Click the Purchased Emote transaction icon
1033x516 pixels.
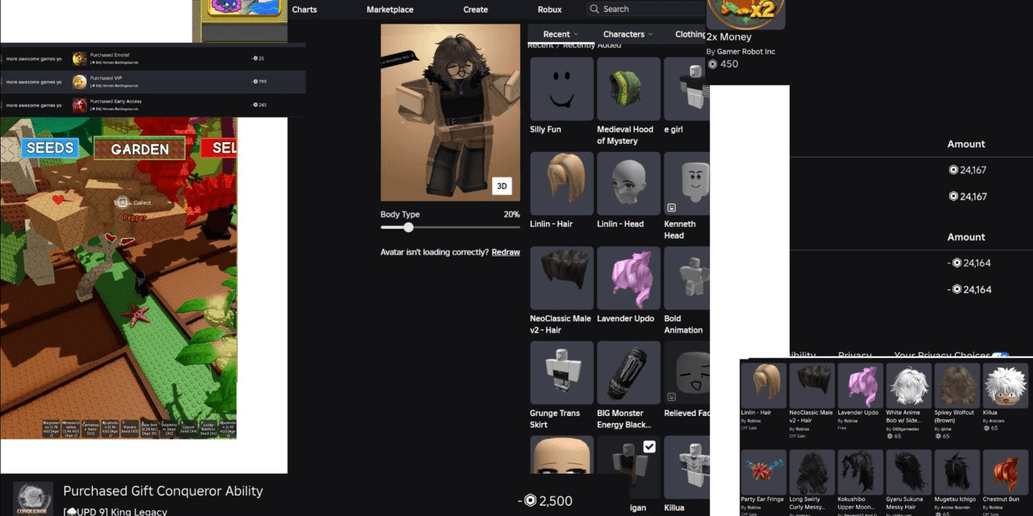click(80, 59)
